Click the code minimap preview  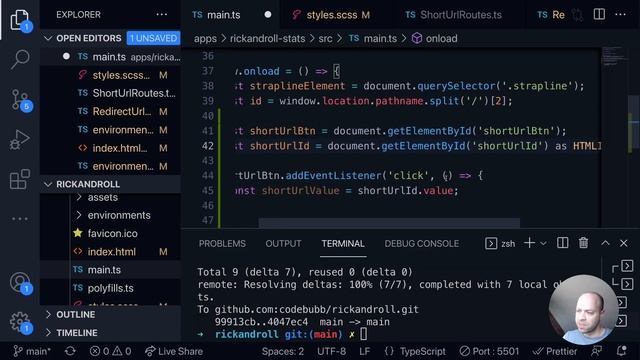pos(614,56)
